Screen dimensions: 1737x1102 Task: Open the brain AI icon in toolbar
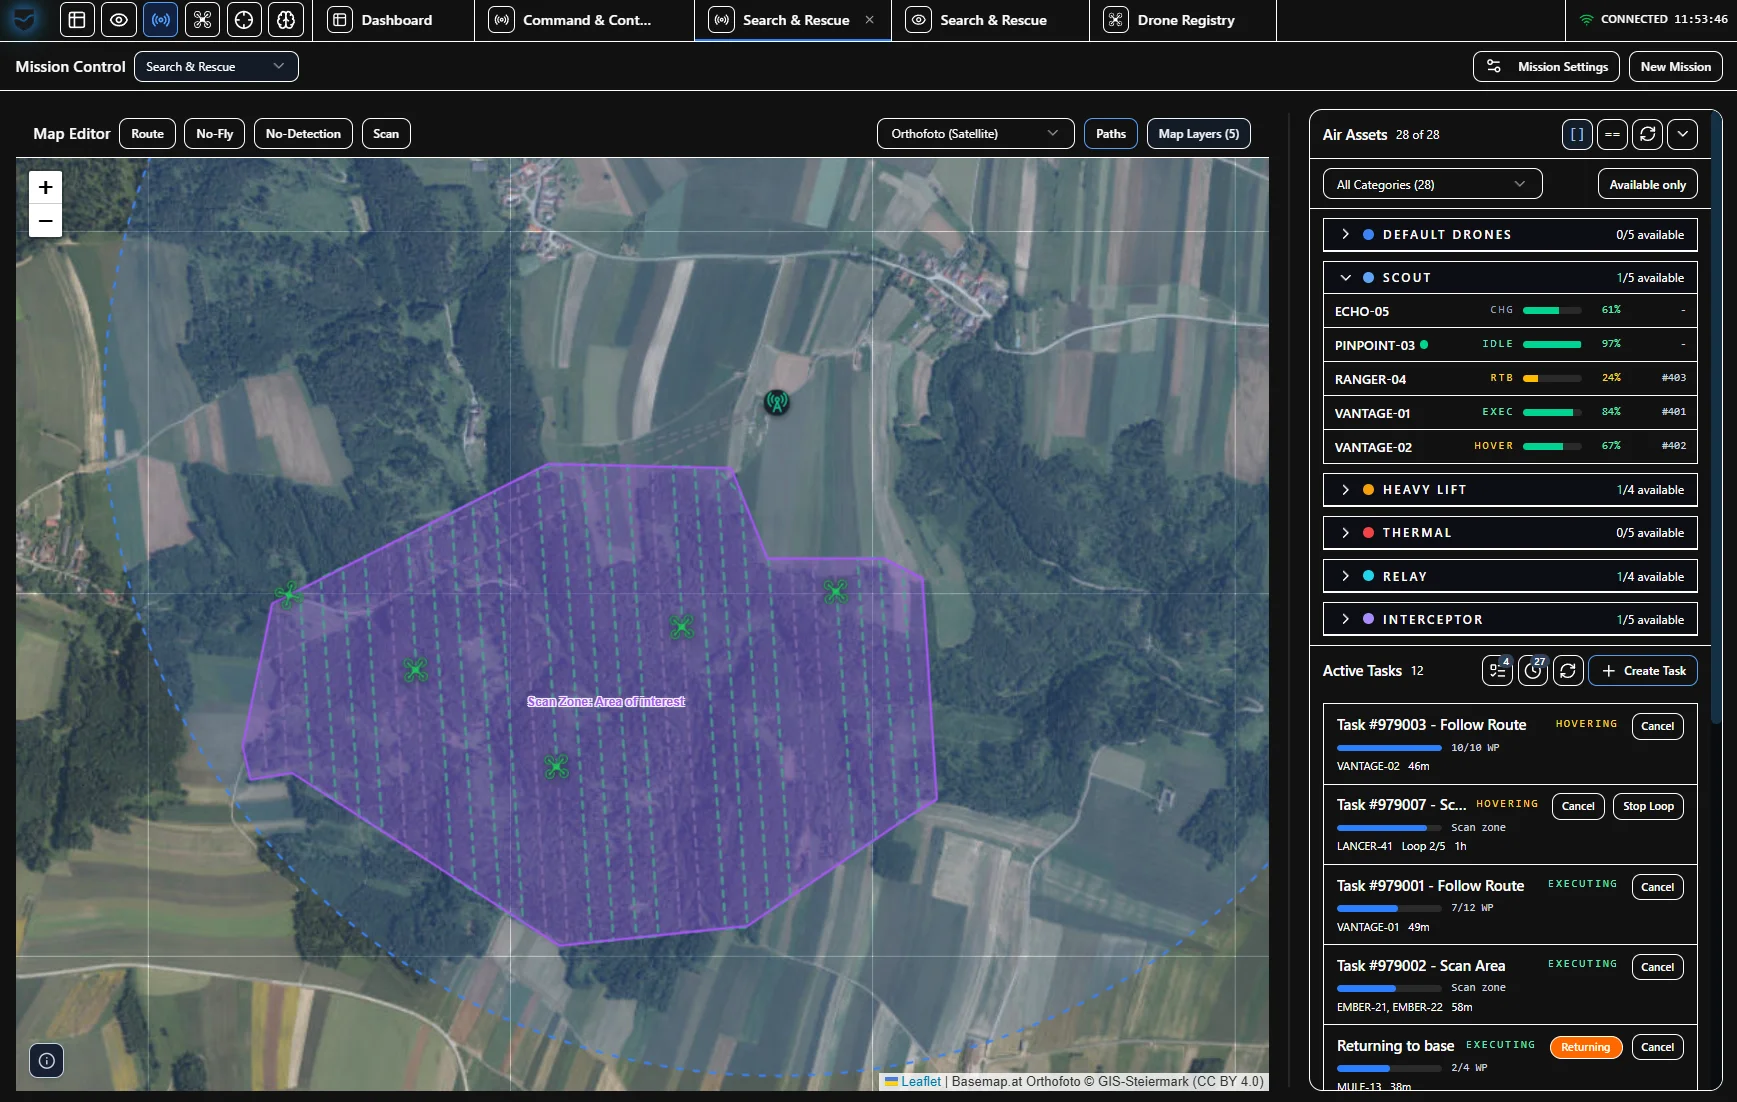tap(287, 20)
